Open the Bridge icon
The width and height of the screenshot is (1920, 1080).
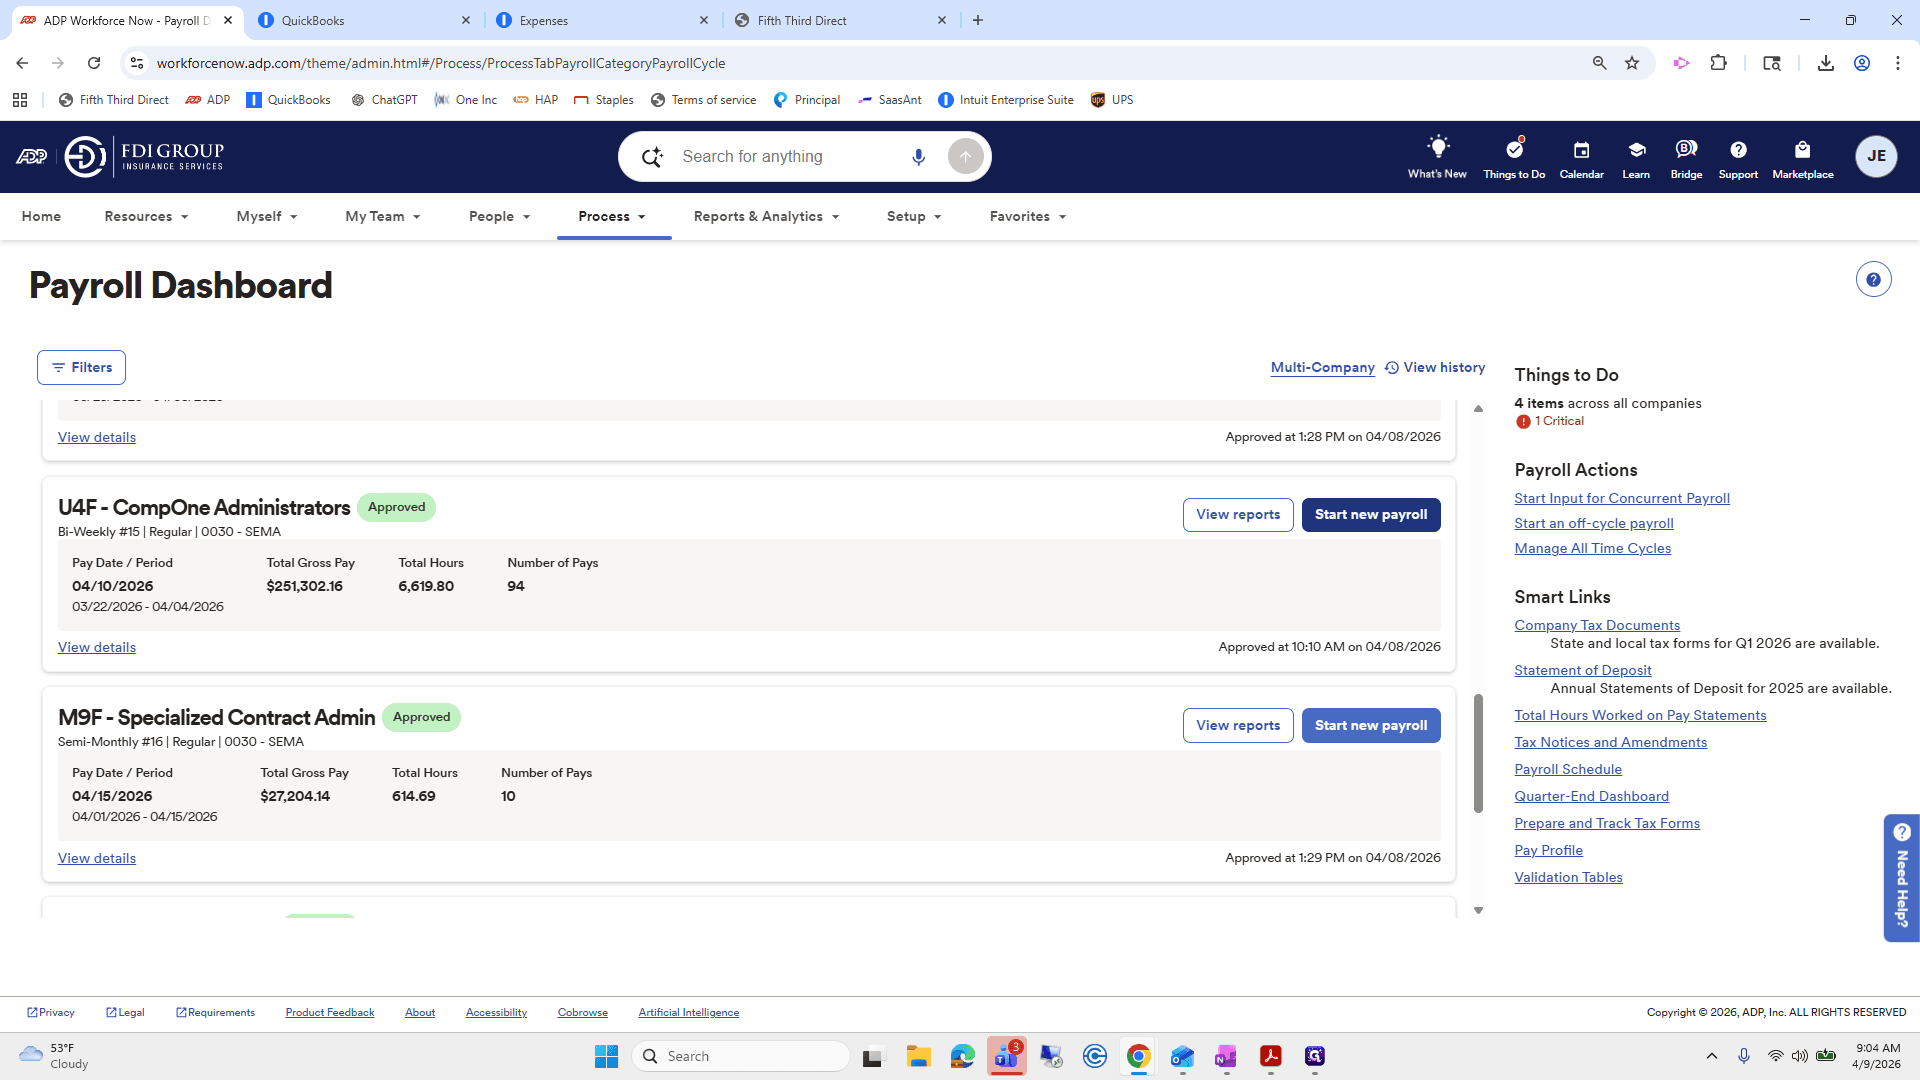point(1686,149)
